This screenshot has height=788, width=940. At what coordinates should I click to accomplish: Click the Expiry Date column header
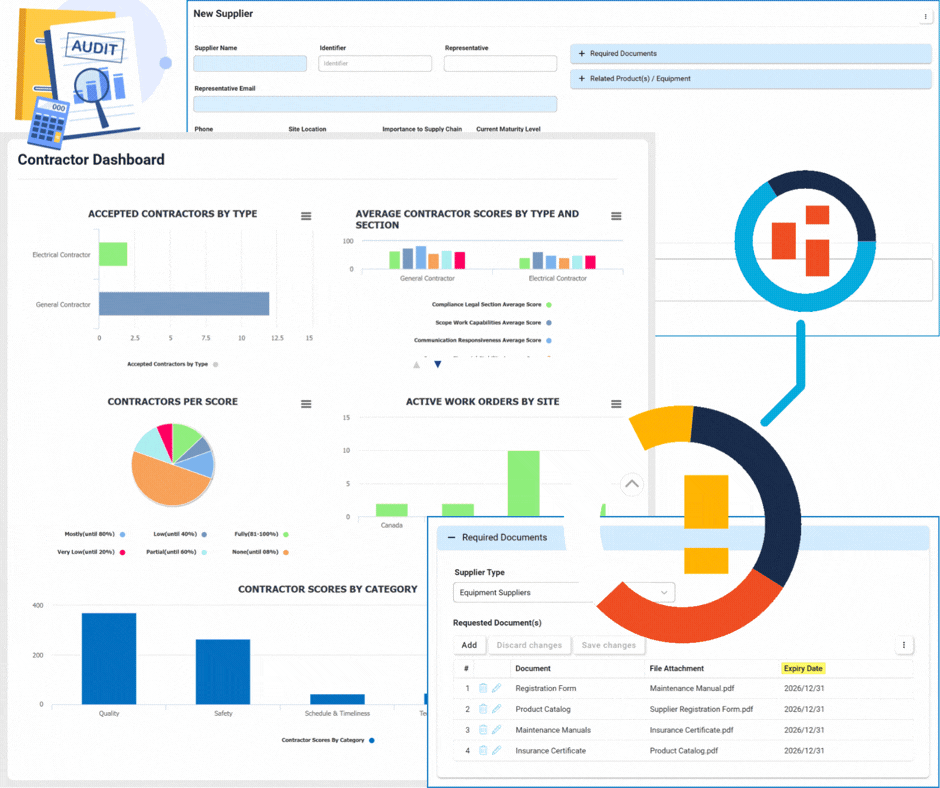[x=803, y=668]
